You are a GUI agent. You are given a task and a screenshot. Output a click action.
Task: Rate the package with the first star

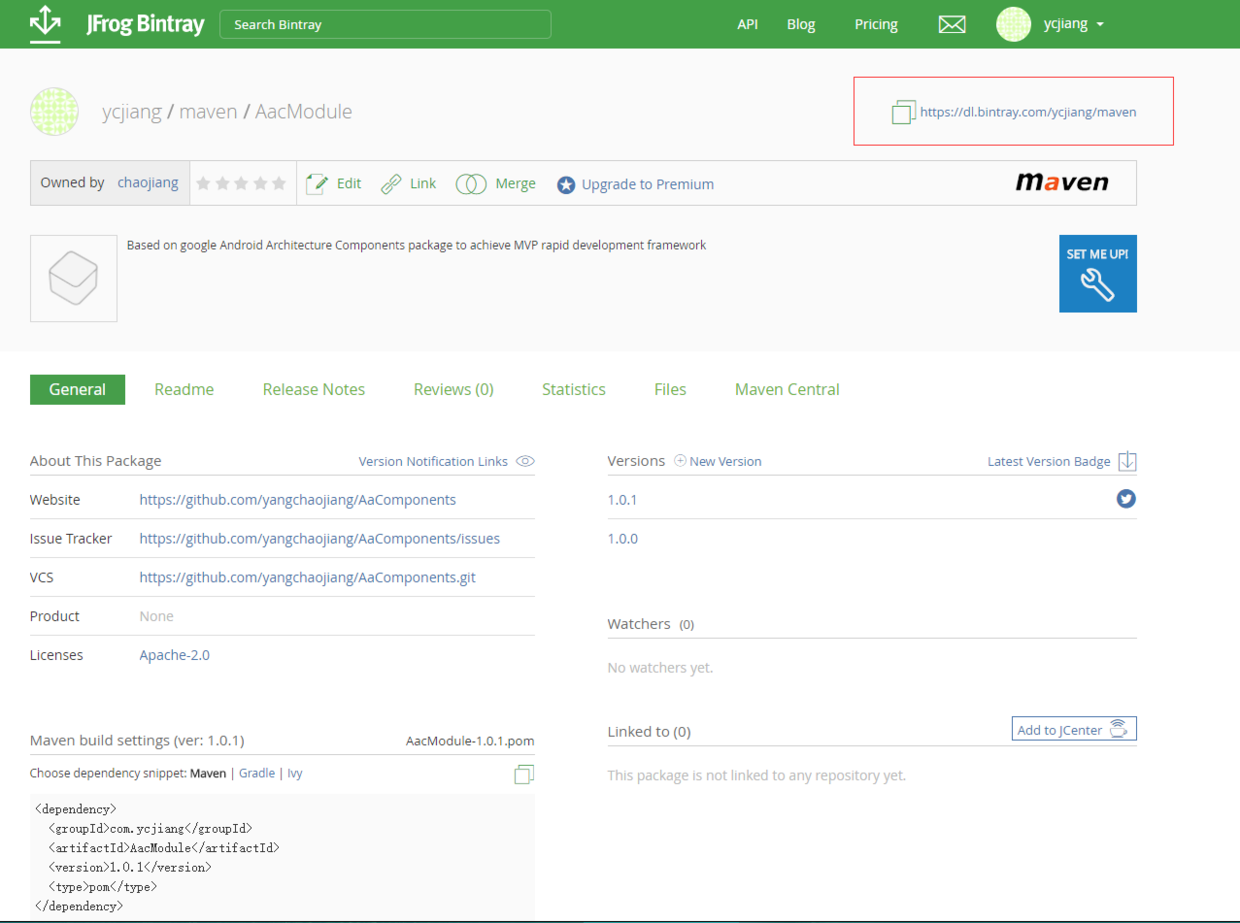[x=204, y=184]
